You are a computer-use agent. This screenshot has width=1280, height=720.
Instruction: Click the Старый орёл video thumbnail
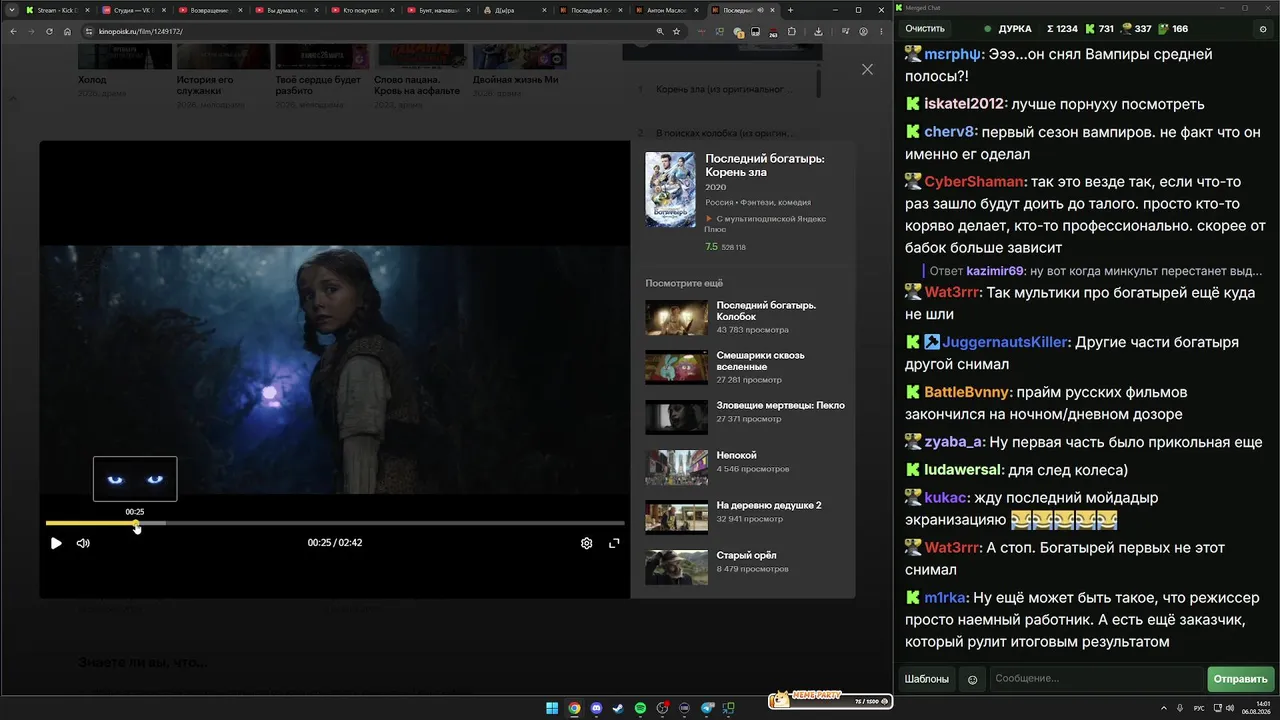[676, 567]
